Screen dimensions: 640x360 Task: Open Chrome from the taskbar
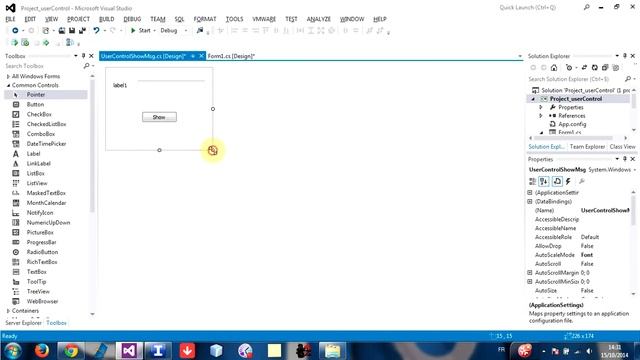(71, 351)
